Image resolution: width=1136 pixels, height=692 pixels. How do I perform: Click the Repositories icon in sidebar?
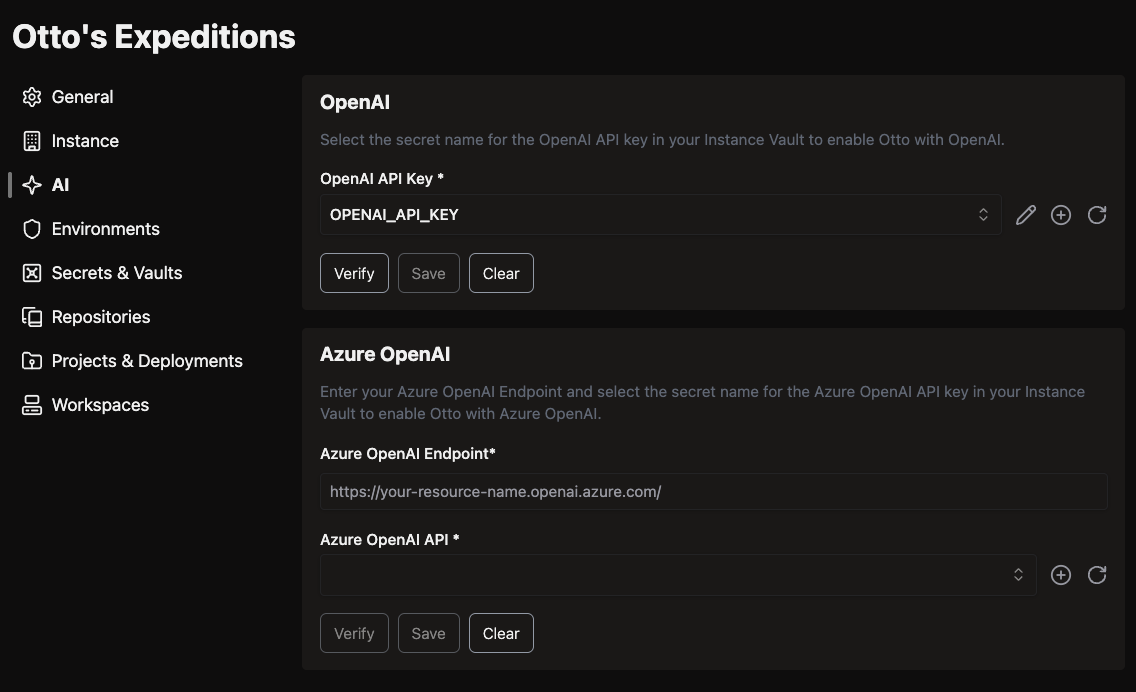(32, 317)
